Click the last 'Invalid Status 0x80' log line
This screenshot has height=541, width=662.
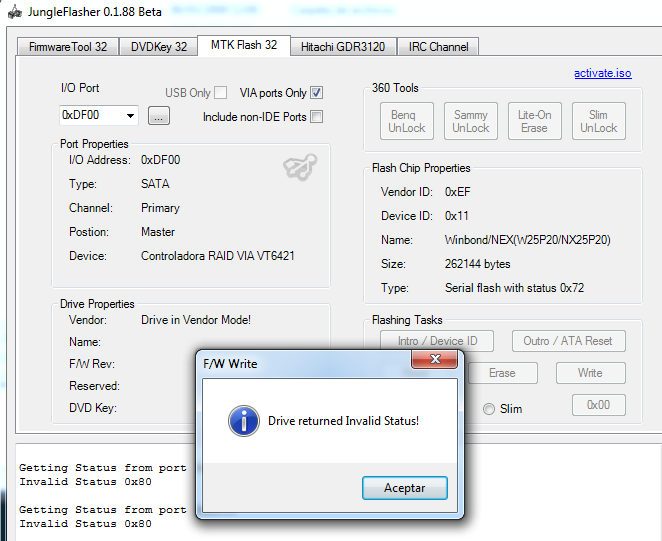(85, 524)
